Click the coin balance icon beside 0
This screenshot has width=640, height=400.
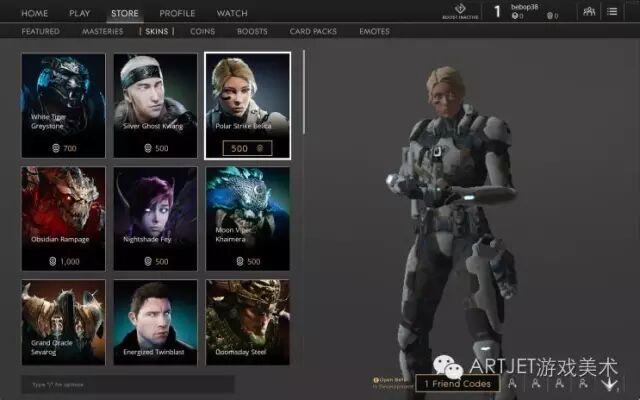point(515,16)
